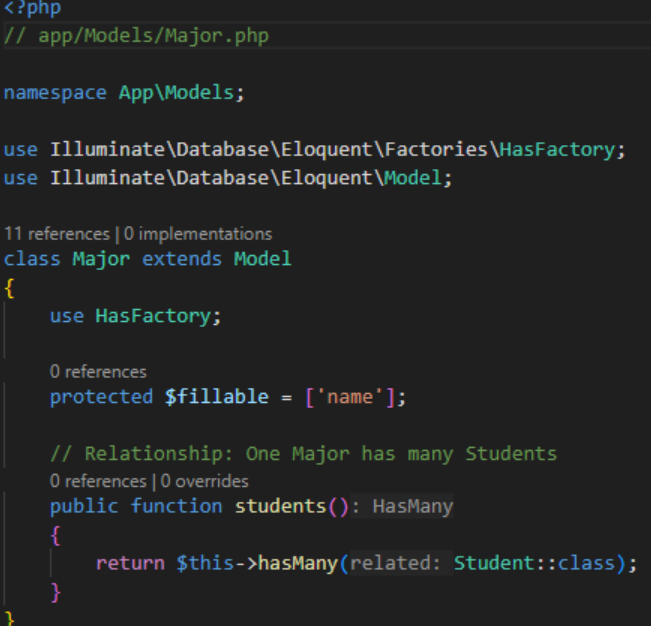Click the 'name' string in the array

(x=352, y=397)
